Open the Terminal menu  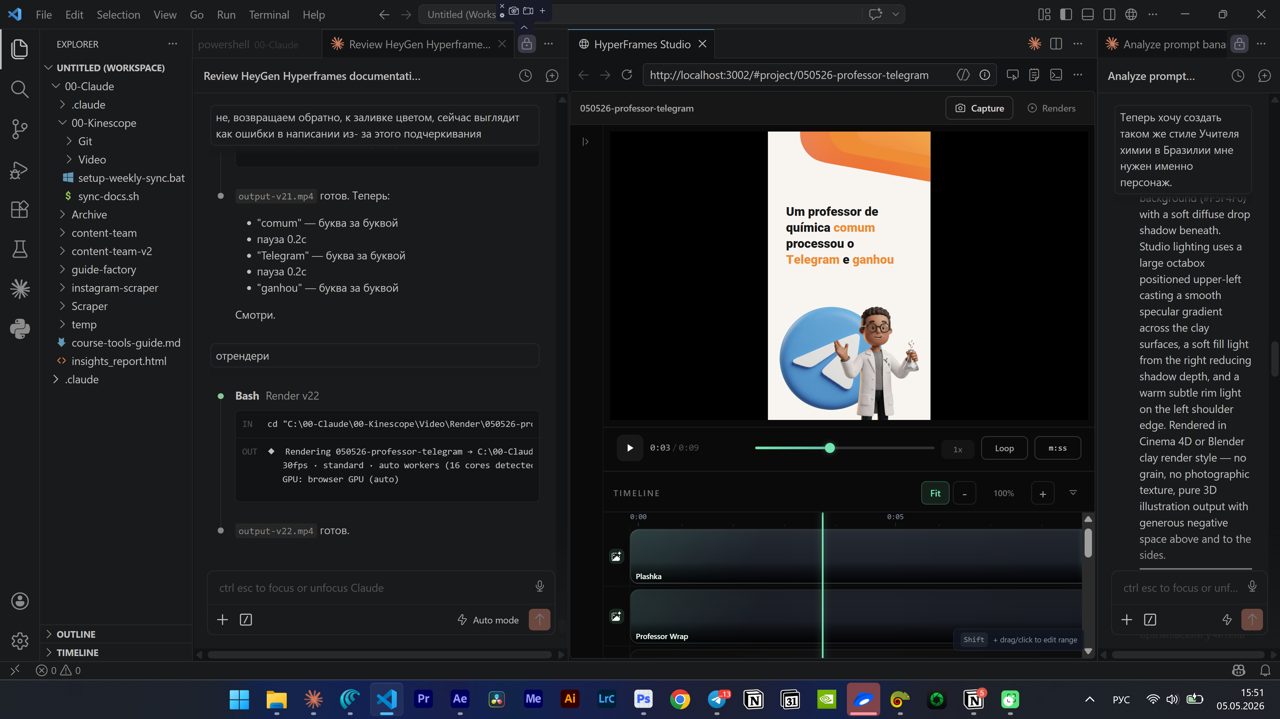point(269,14)
